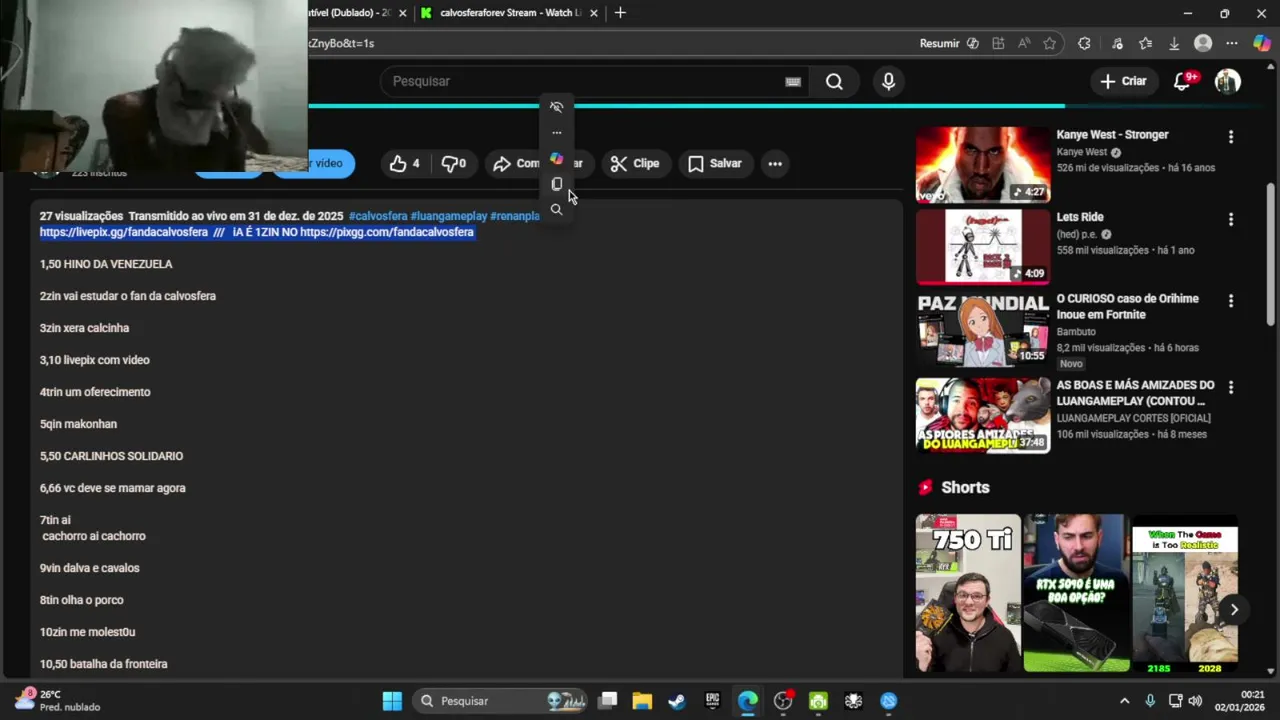The image size is (1280, 720).
Task: Open the Copilot ask icon in the address bar
Action: tap(973, 43)
